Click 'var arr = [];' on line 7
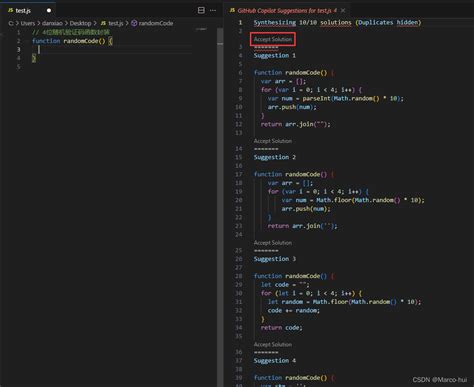Image resolution: width=474 pixels, height=387 pixels. tap(283, 81)
